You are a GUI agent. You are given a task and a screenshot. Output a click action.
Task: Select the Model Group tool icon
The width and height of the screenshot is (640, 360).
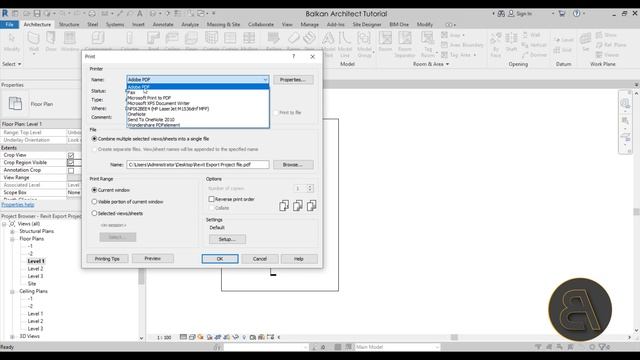pos(364,39)
